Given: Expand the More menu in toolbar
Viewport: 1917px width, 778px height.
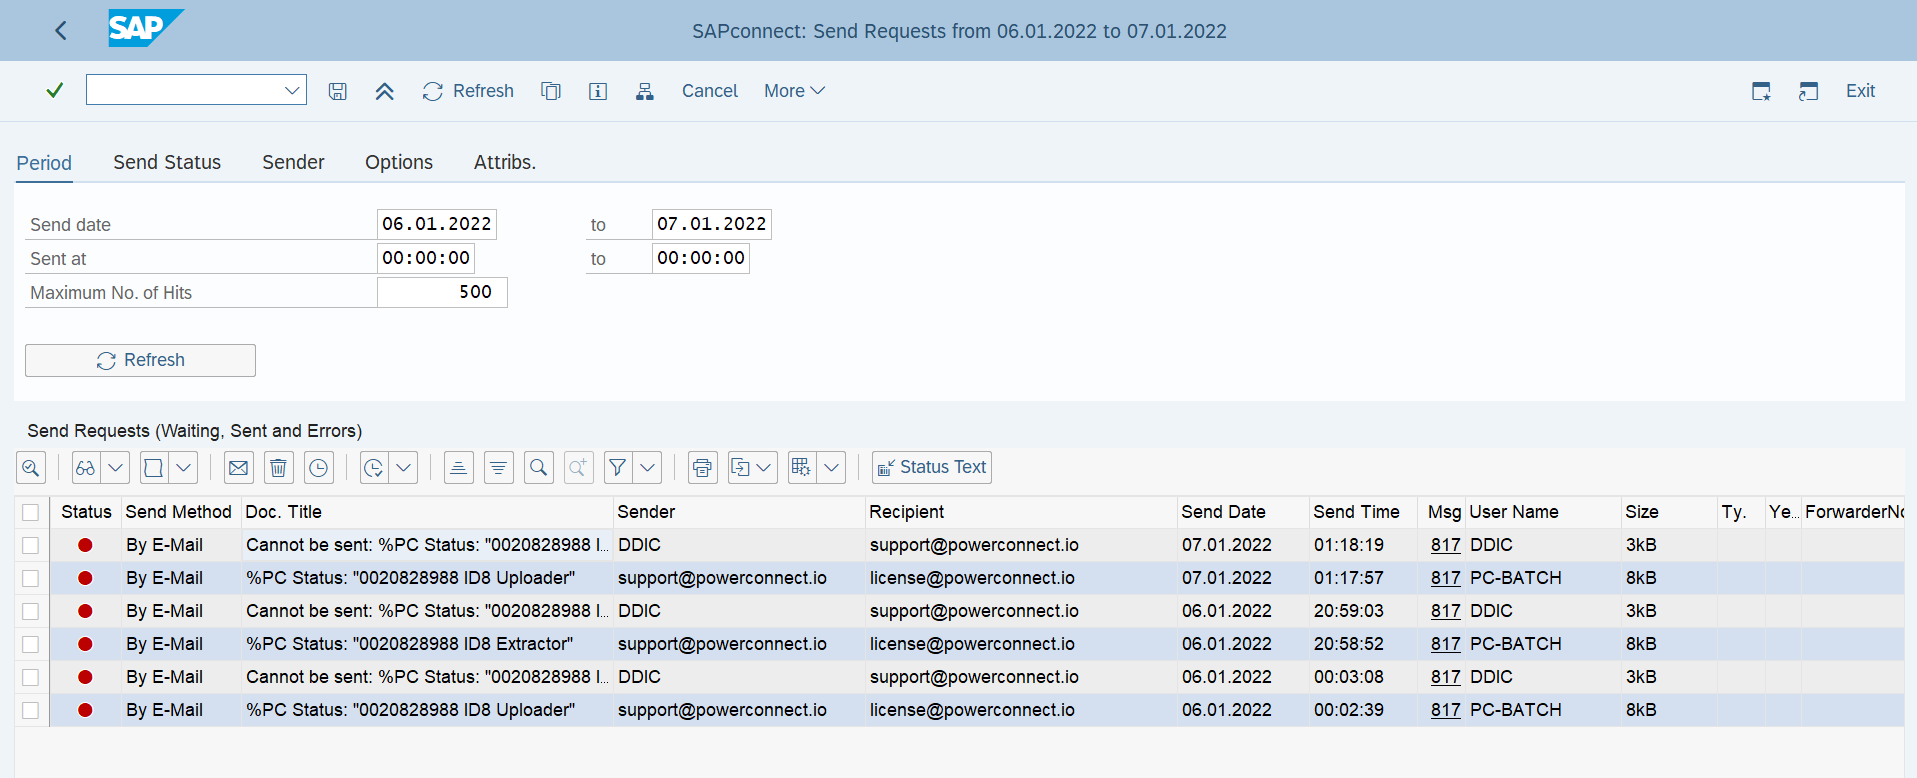Looking at the screenshot, I should [x=794, y=91].
